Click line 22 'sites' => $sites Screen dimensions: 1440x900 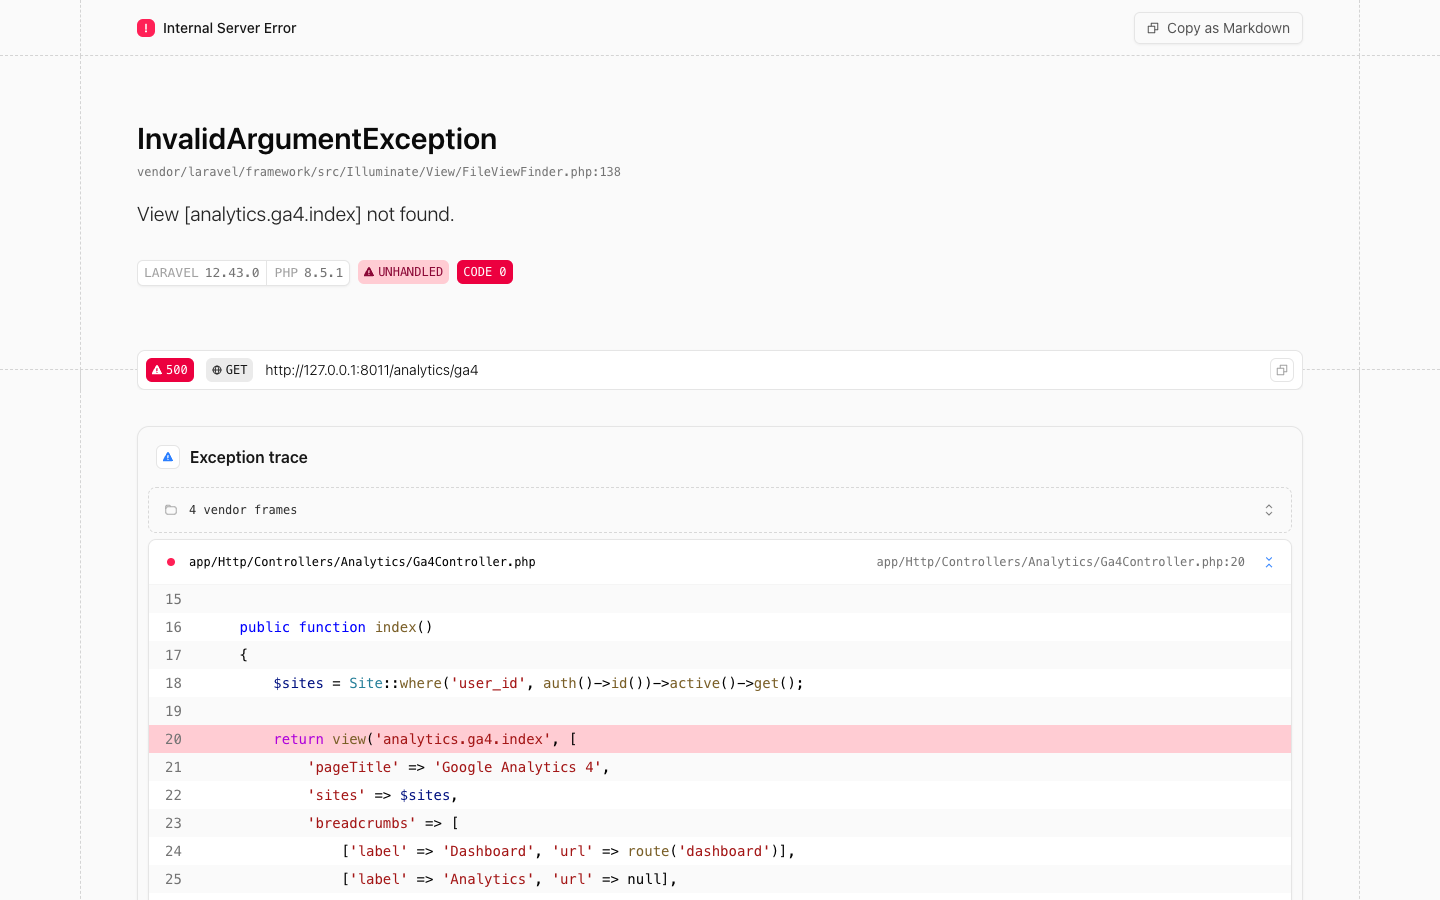pyautogui.click(x=720, y=795)
